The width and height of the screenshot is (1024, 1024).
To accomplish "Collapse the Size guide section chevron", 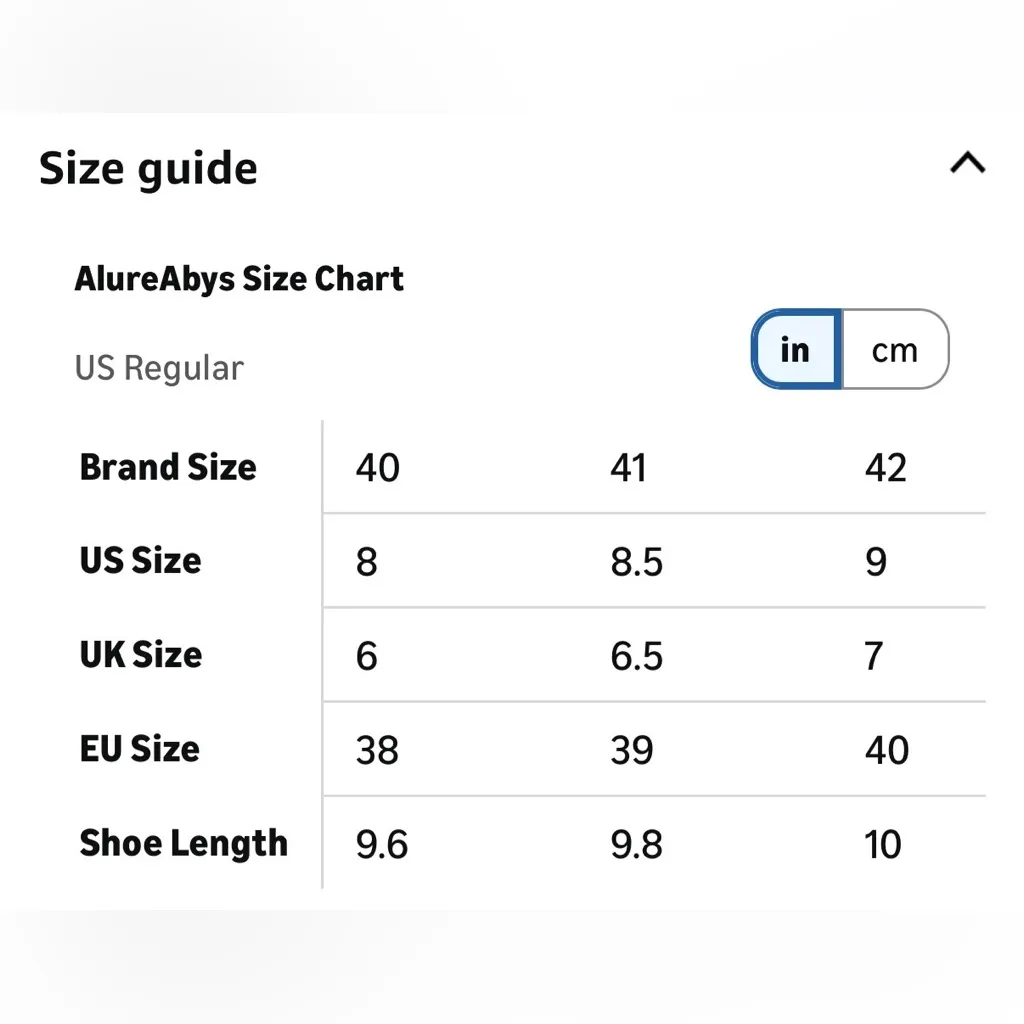I will point(967,163).
